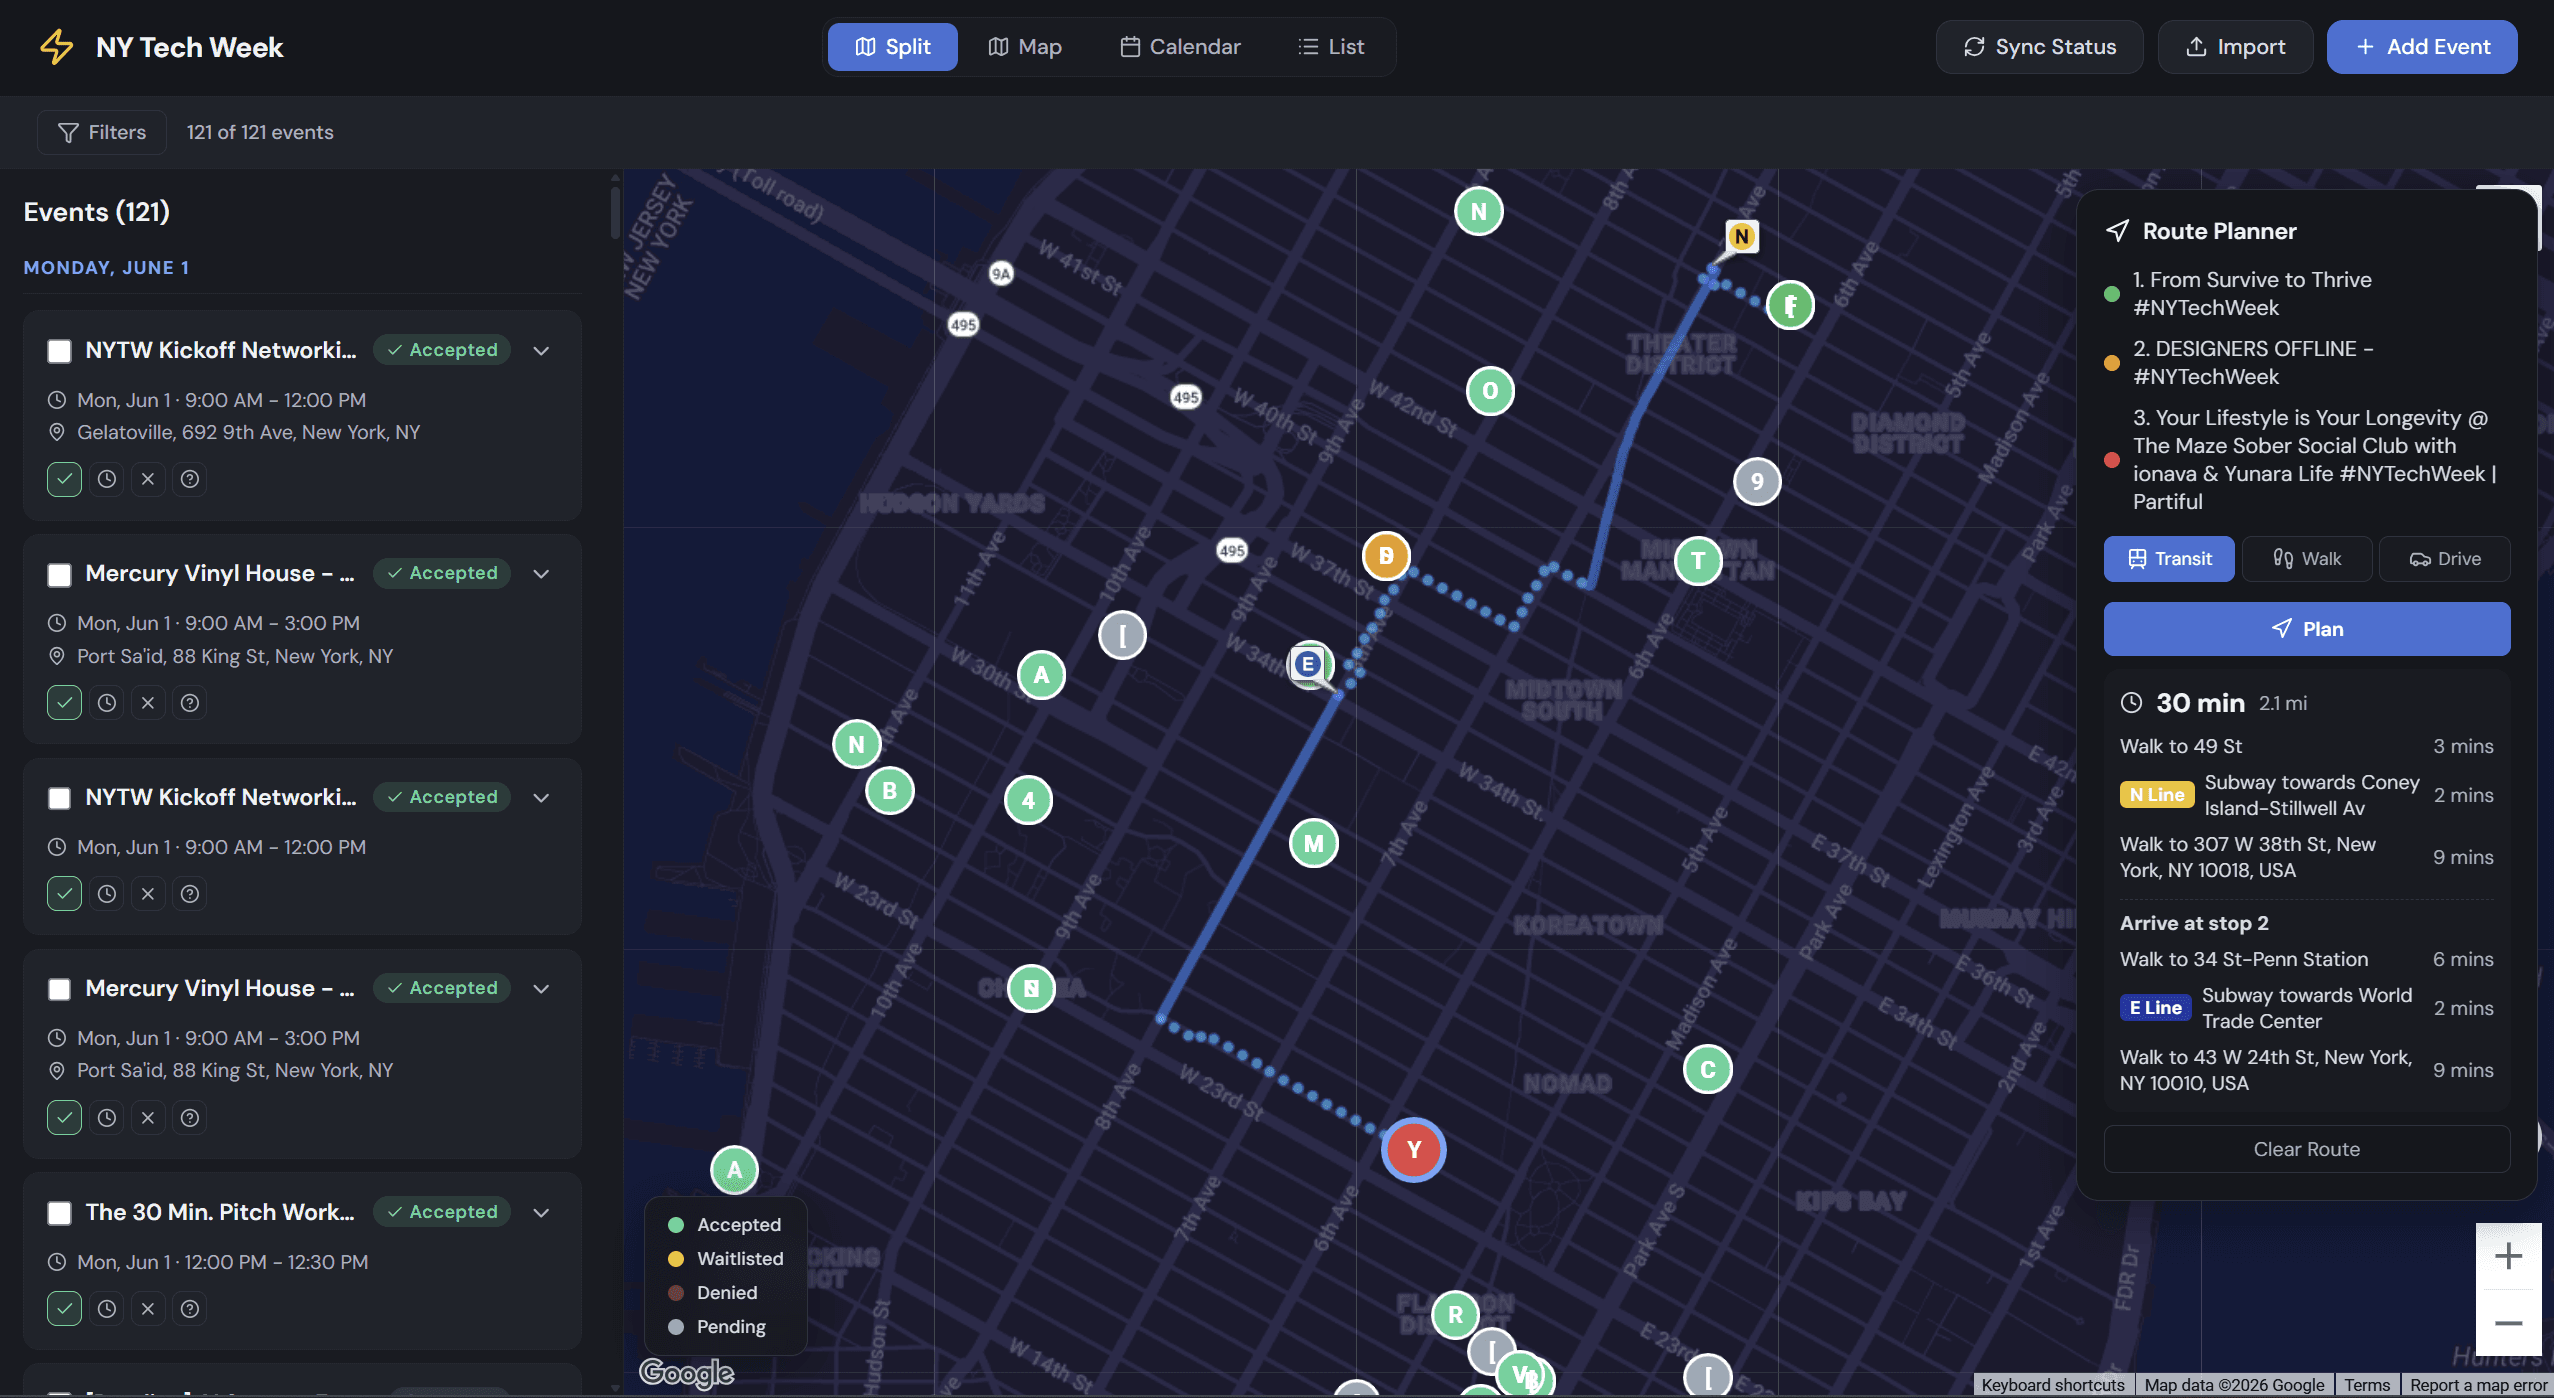Viewport: 2554px width, 1398px height.
Task: Click the Import button
Action: [2235, 47]
